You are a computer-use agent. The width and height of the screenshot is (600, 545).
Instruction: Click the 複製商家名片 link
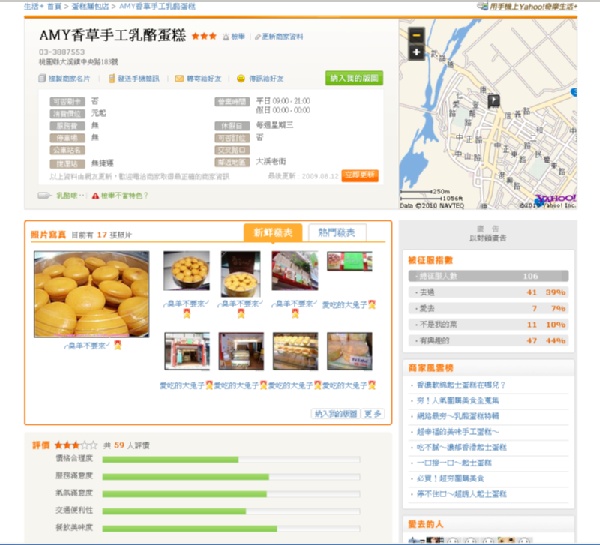tap(69, 78)
